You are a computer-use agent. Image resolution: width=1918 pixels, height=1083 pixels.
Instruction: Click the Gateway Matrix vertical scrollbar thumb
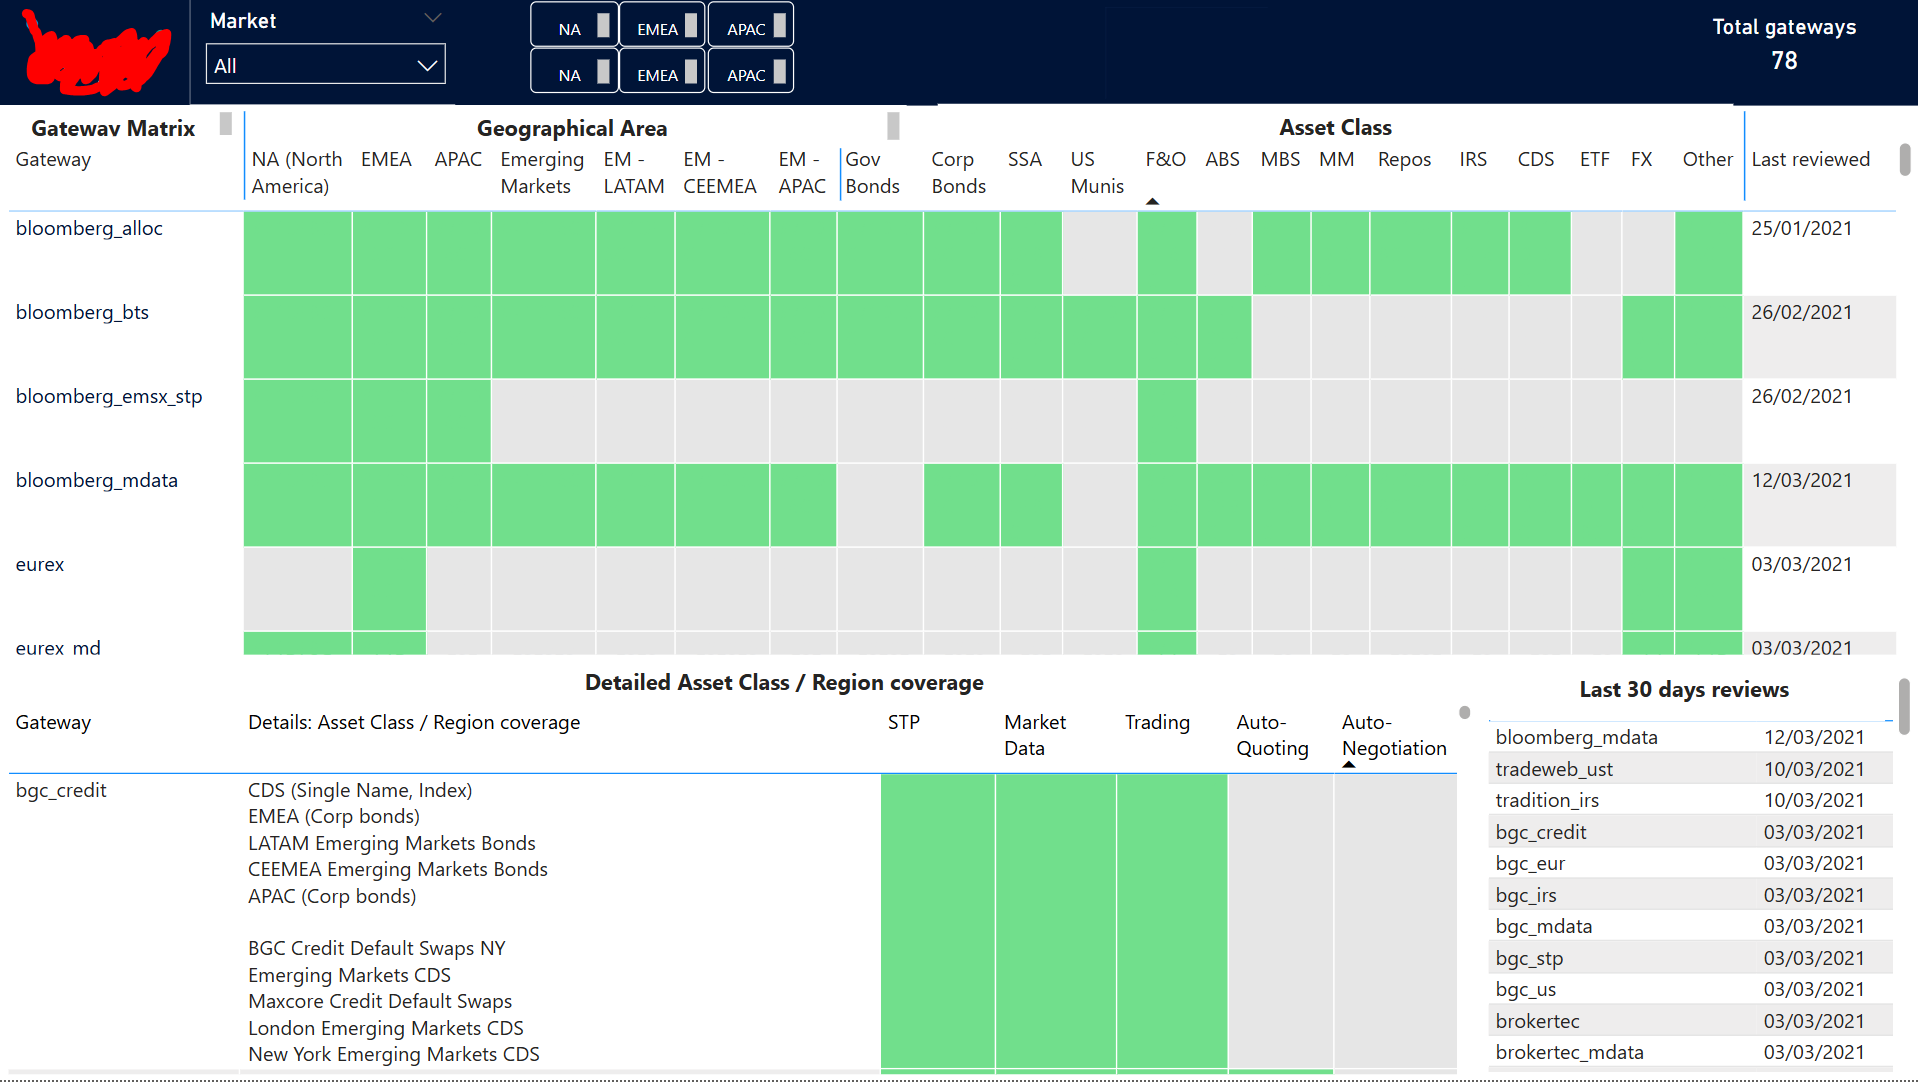click(1904, 160)
